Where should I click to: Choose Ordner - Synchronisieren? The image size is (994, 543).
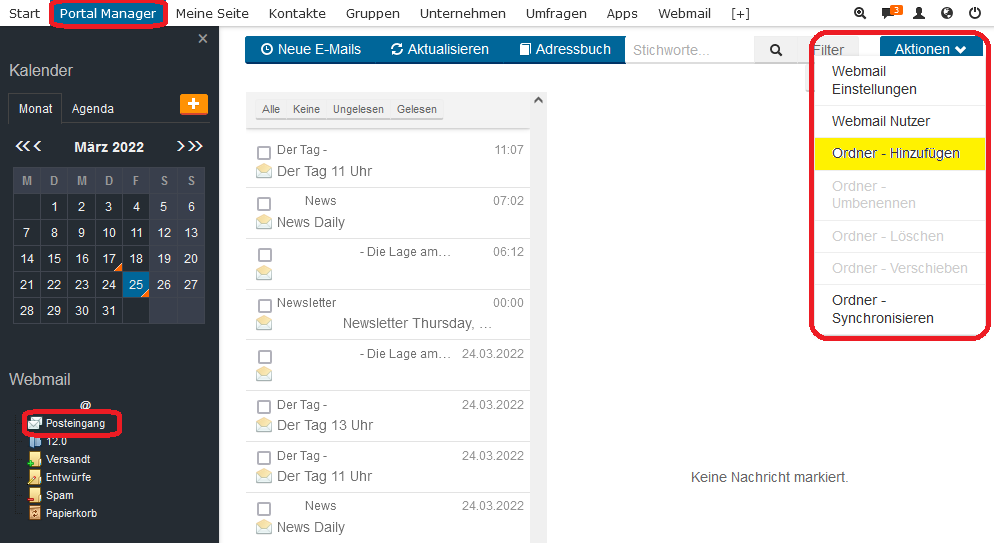(x=899, y=309)
